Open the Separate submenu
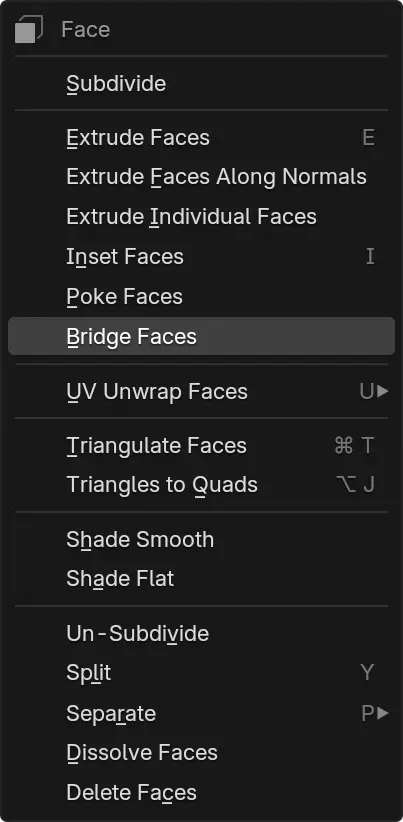 pos(201,713)
